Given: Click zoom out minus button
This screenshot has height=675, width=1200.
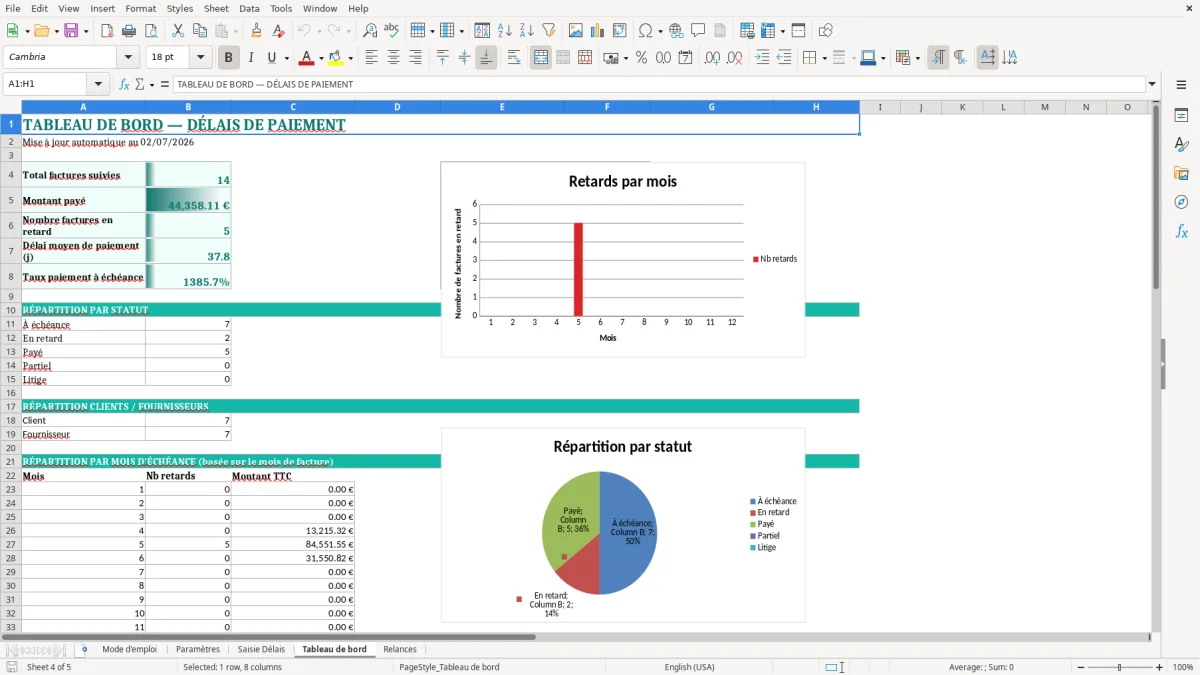Looking at the screenshot, I should coord(1081,667).
